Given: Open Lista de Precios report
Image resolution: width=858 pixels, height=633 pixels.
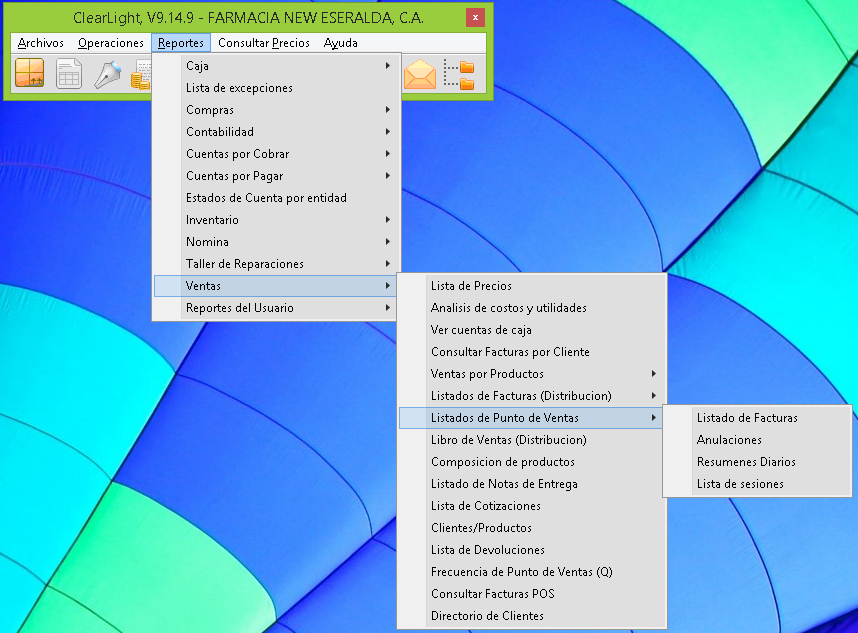Looking at the screenshot, I should click(x=471, y=286).
